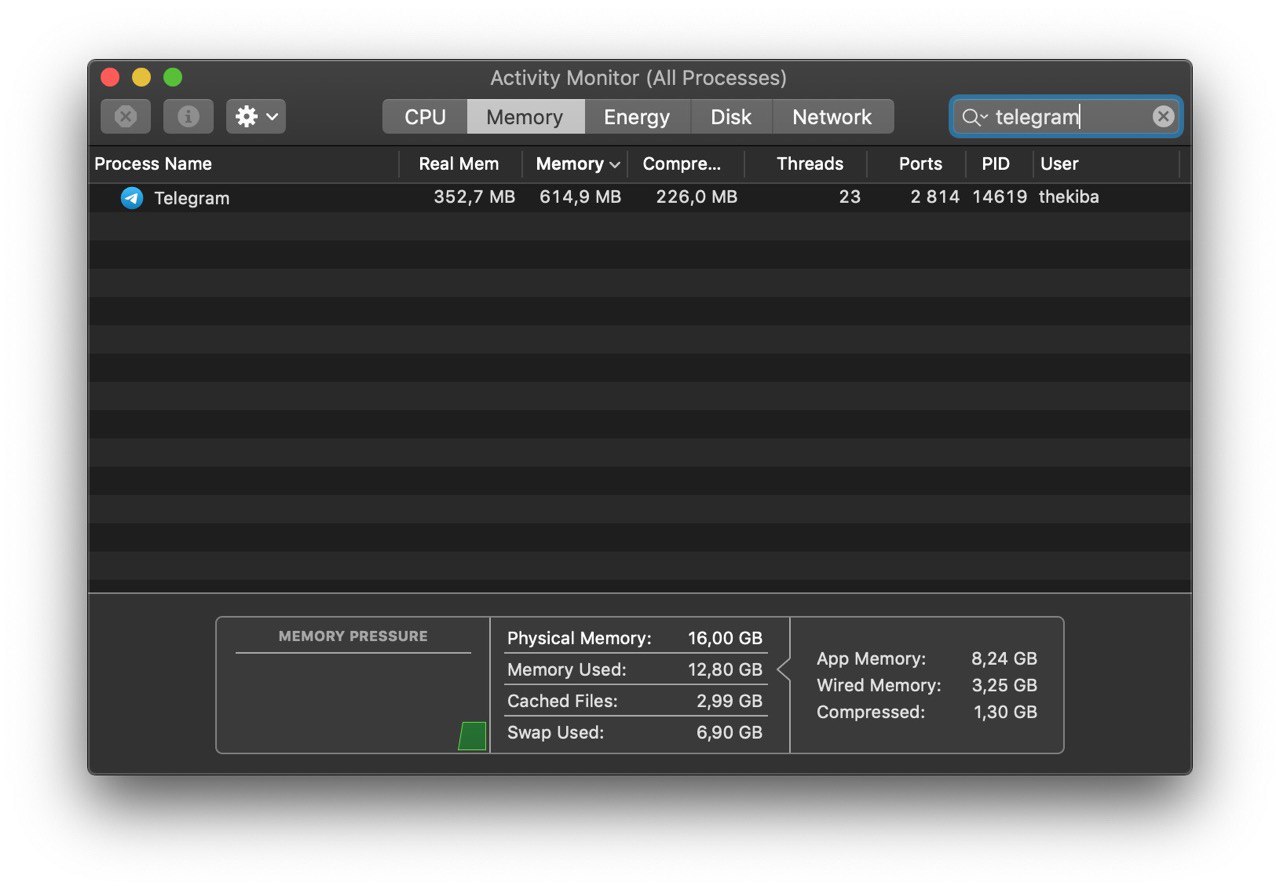This screenshot has height=891, width=1280.
Task: Click the 352,7 MB Real Mem value
Action: [474, 197]
